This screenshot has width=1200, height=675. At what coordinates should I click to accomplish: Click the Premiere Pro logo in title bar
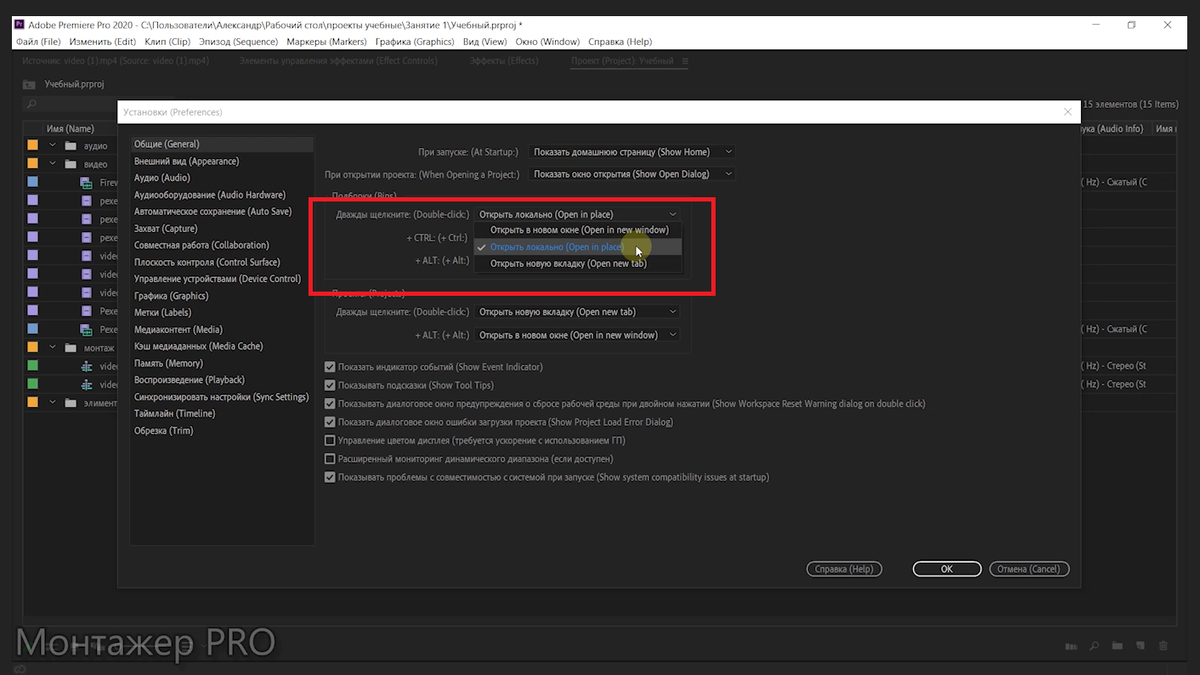(21, 24)
